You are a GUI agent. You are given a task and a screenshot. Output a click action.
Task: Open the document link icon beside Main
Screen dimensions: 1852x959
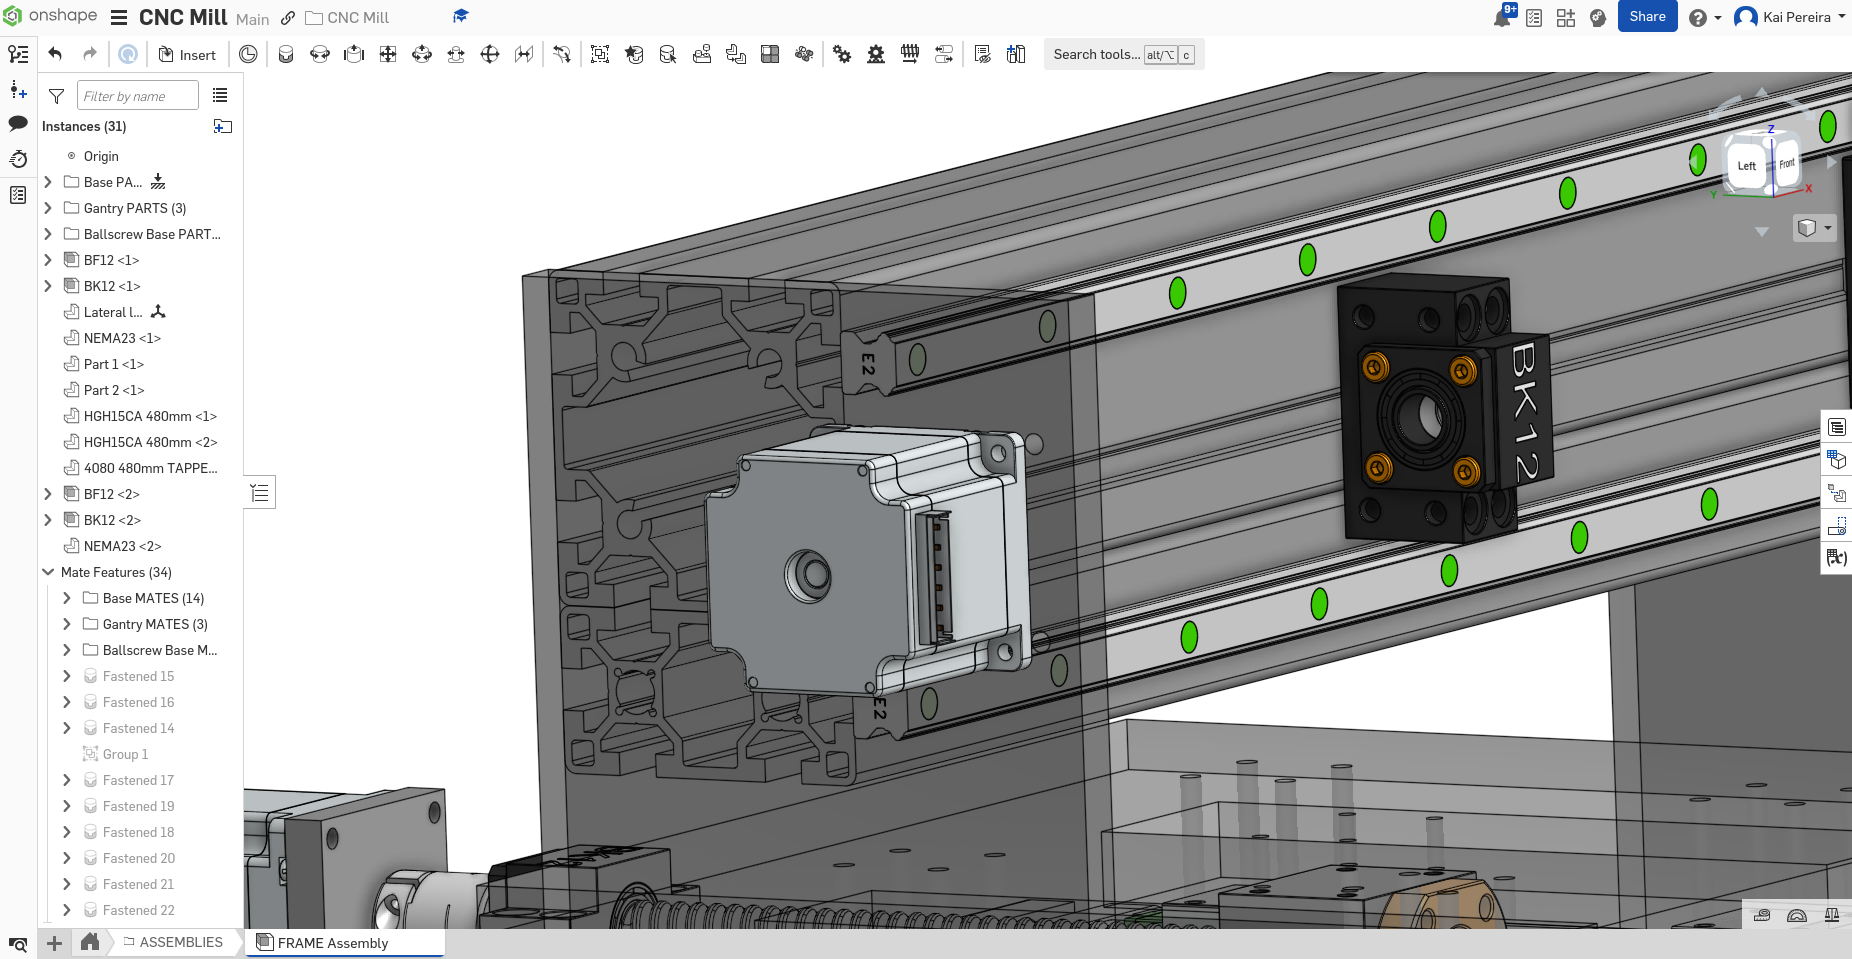coord(288,18)
